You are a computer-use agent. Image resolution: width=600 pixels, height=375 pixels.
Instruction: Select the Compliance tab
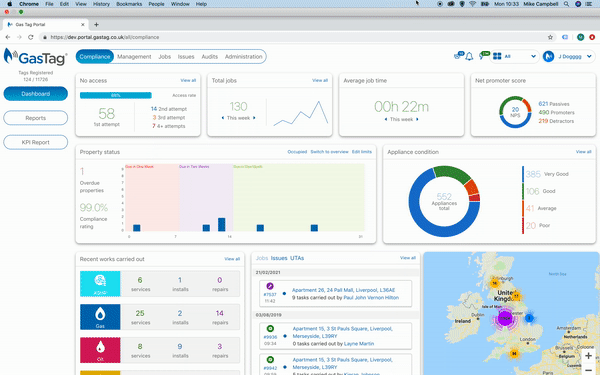95,57
